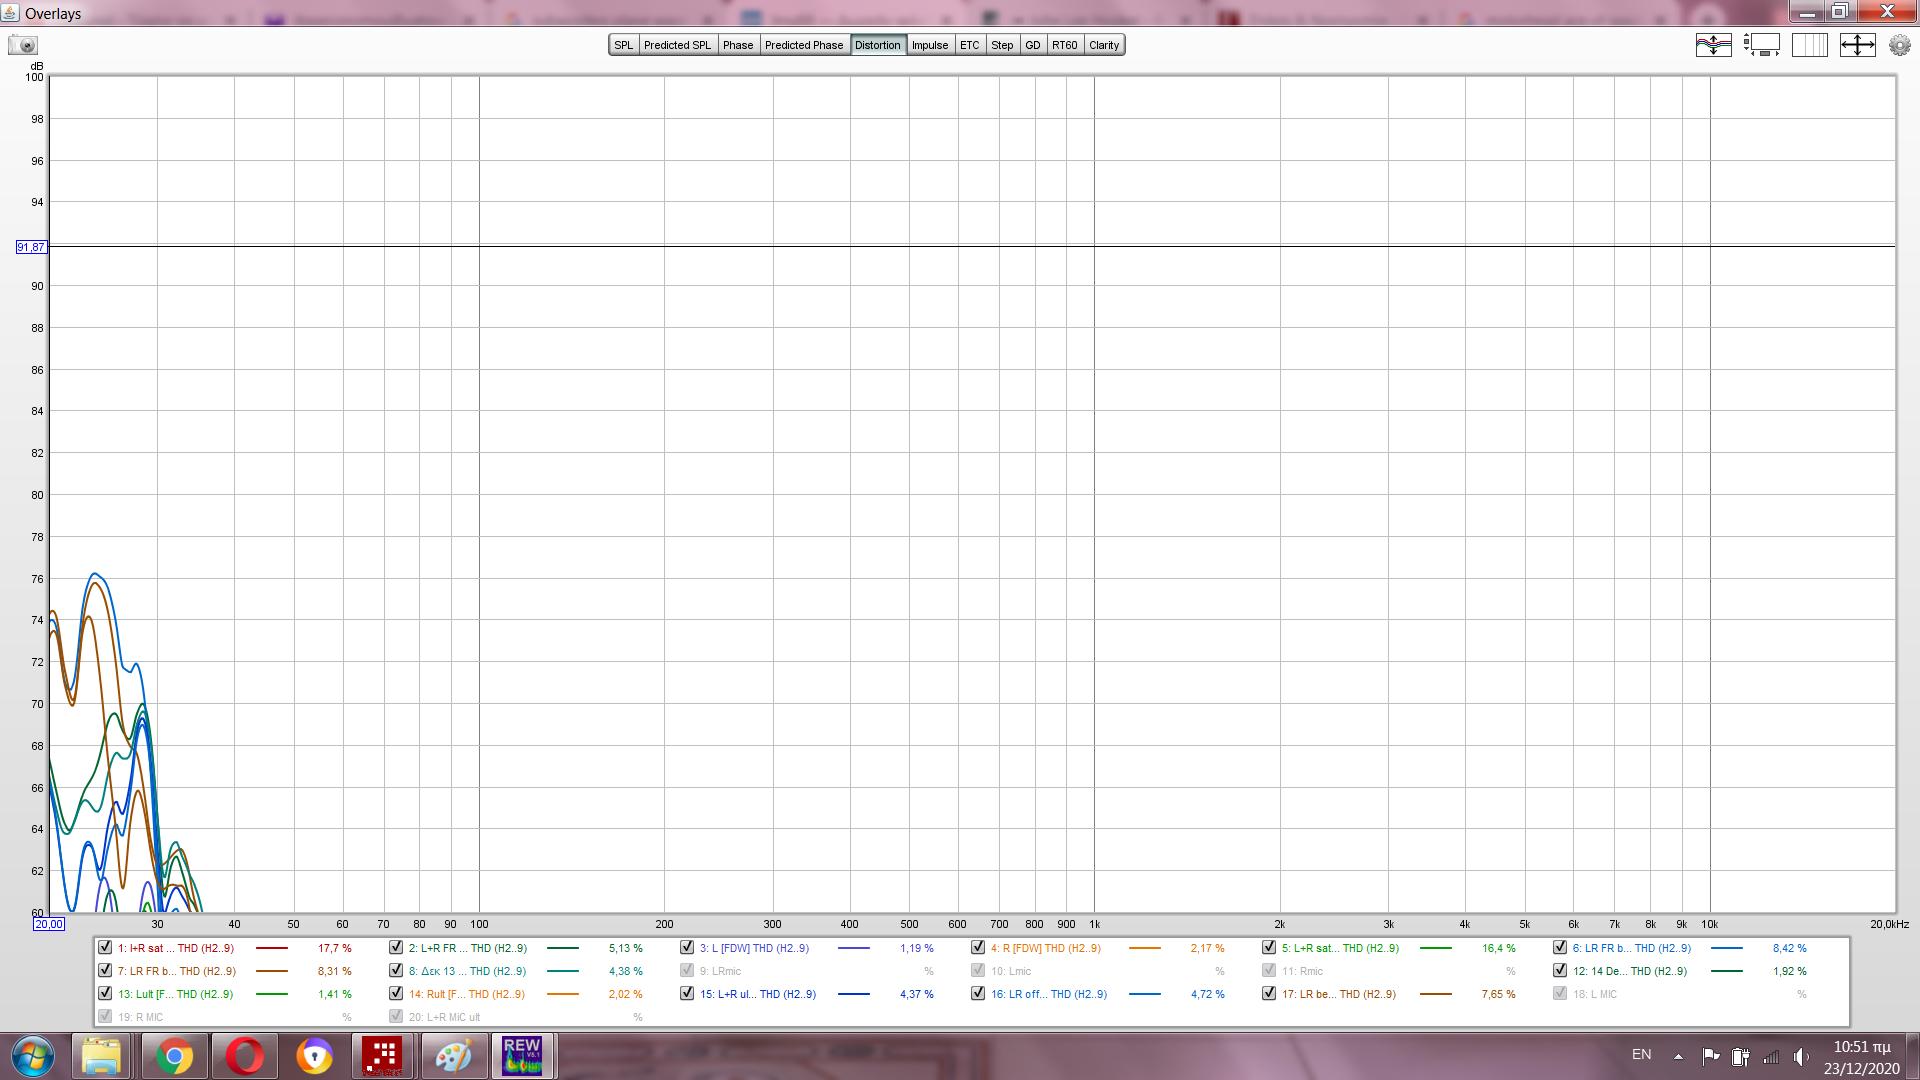Disable trace 15: L+R ul THD checkbox
This screenshot has height=1080, width=1920.
pos(687,993)
